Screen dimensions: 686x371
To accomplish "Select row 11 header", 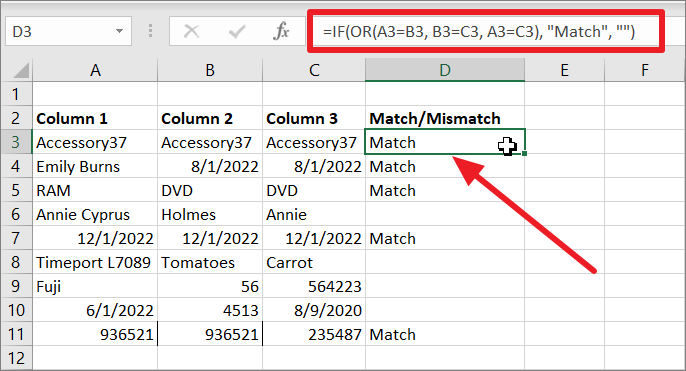I will (16, 334).
